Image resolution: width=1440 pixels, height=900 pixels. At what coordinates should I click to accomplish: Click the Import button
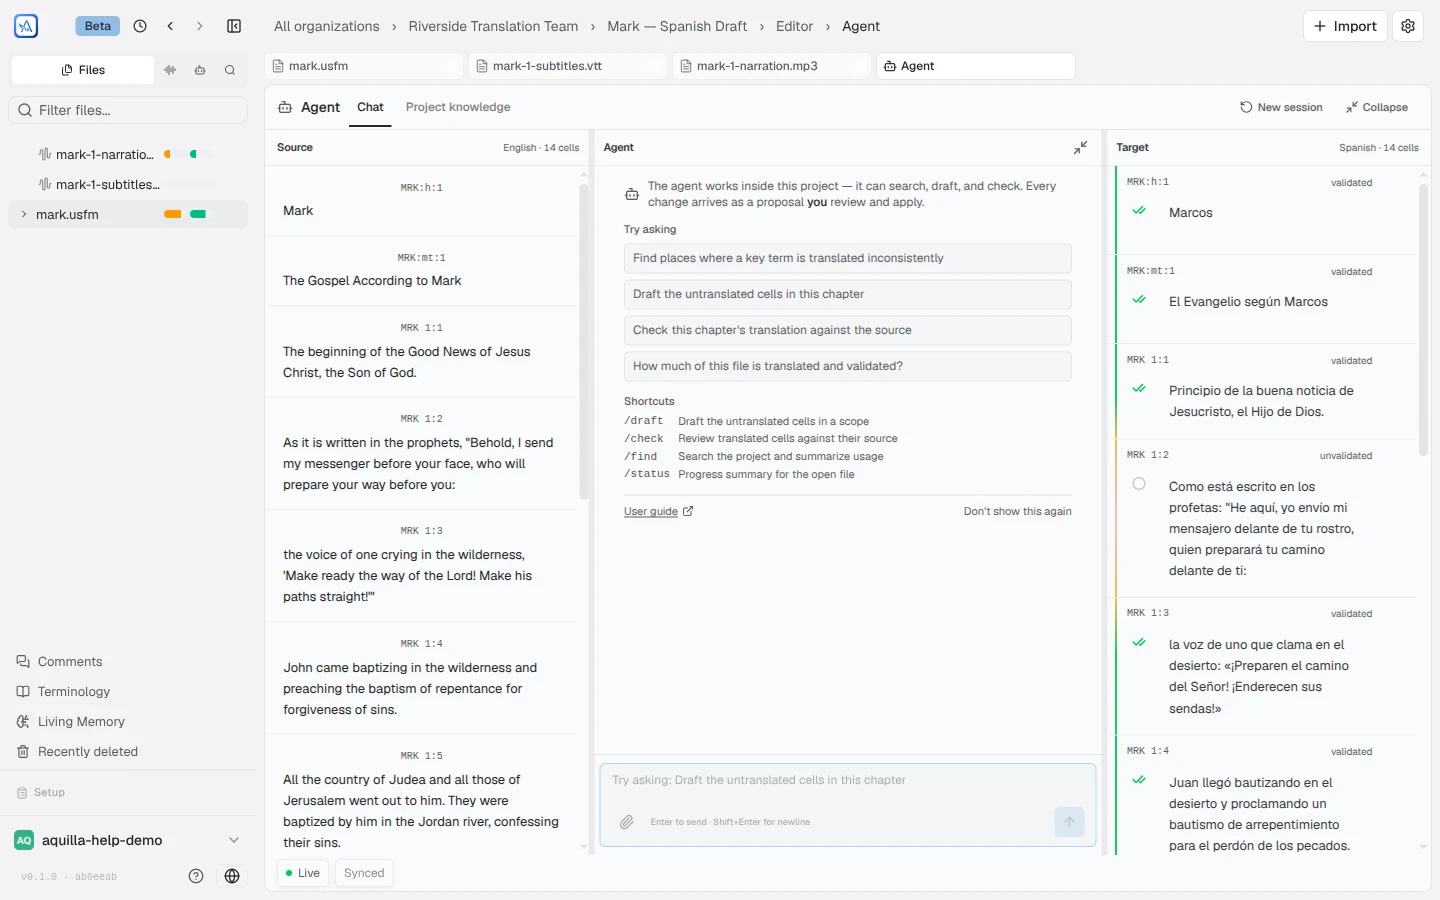[x=1345, y=26]
